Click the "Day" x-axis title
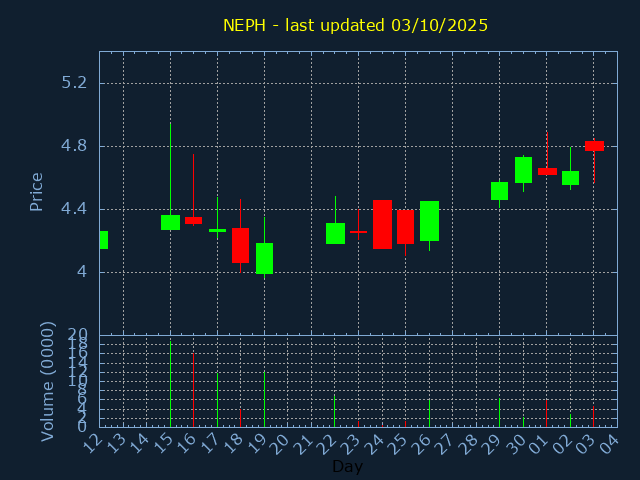This screenshot has height=480, width=640. tap(348, 466)
